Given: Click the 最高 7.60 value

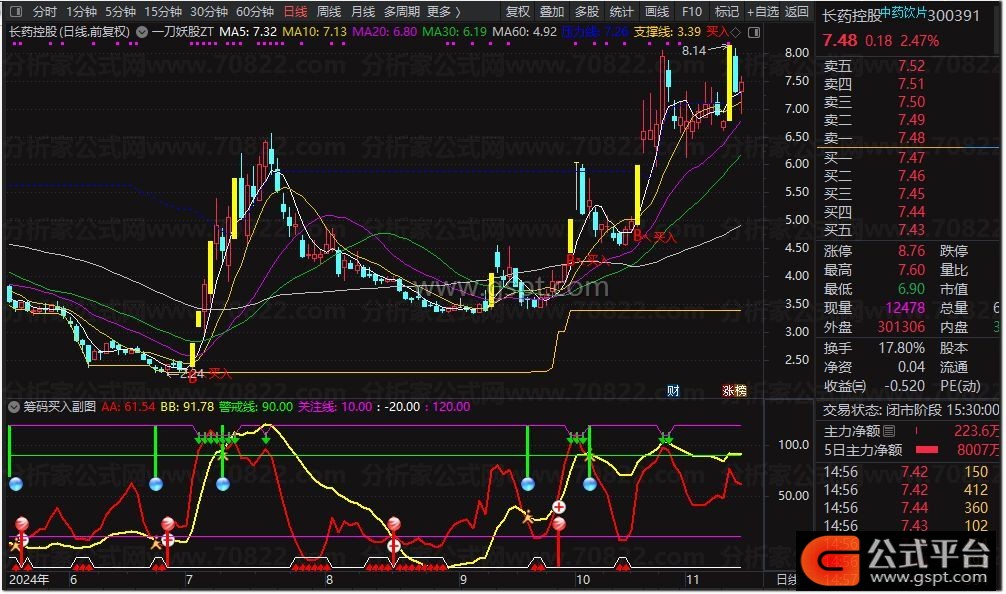Looking at the screenshot, I should (912, 270).
